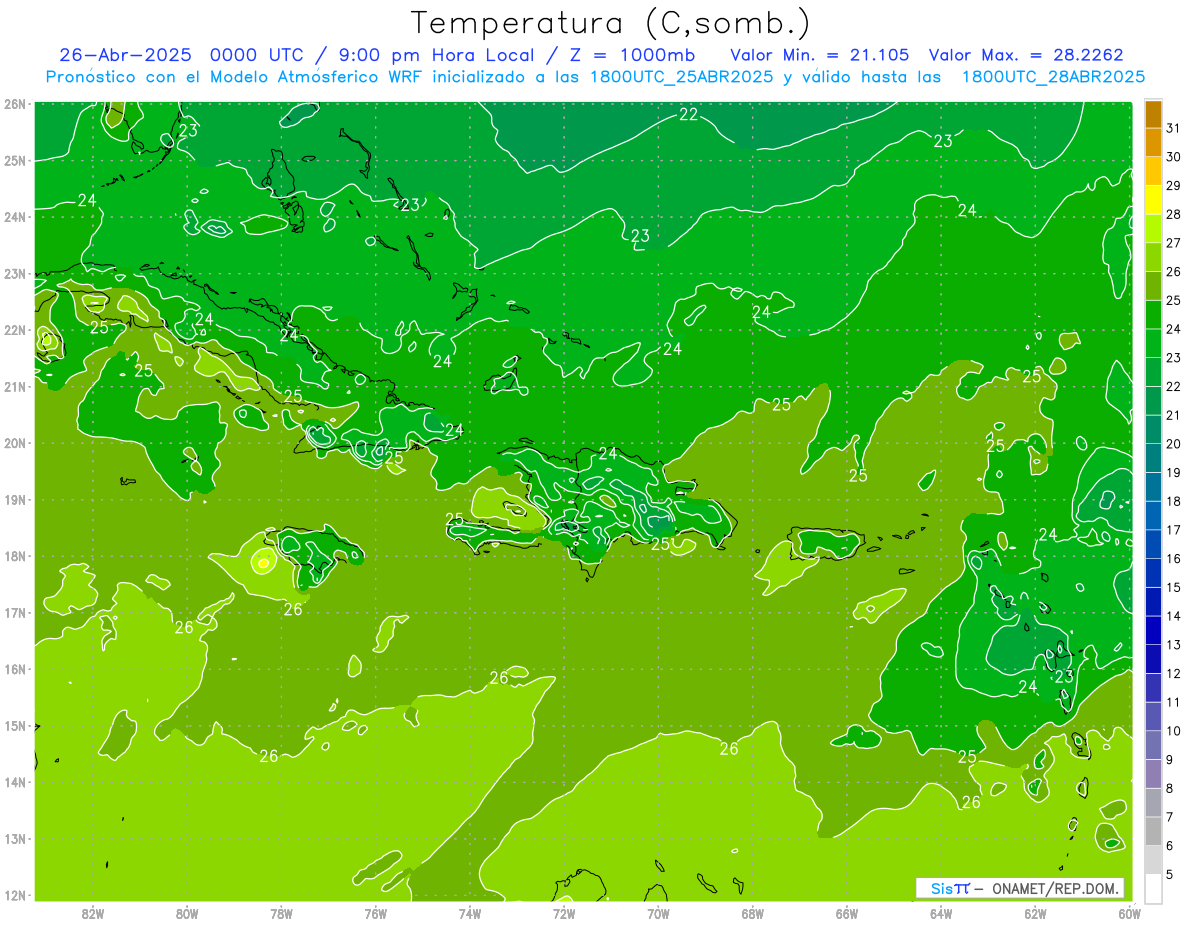
Task: Click the colorbar legend value 5
Action: click(1170, 874)
